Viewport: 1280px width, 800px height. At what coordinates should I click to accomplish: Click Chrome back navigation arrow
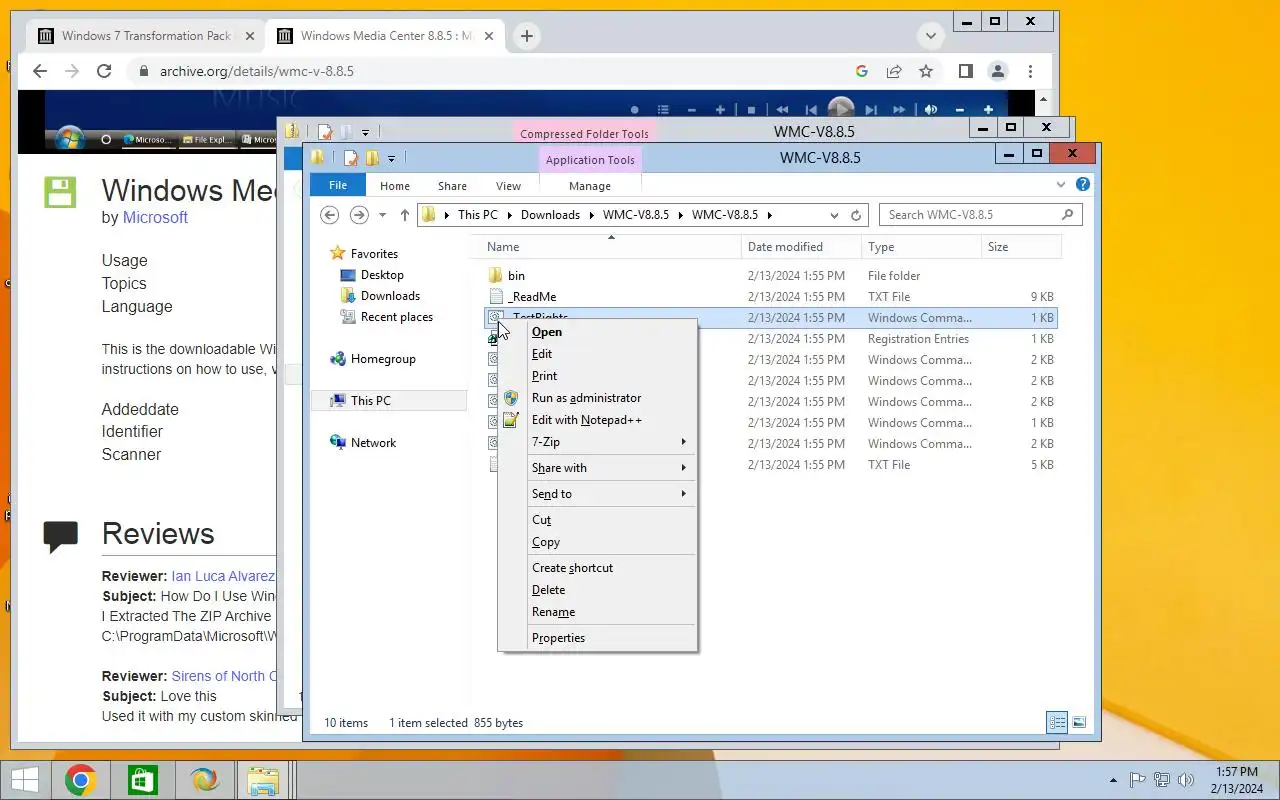pyautogui.click(x=40, y=71)
